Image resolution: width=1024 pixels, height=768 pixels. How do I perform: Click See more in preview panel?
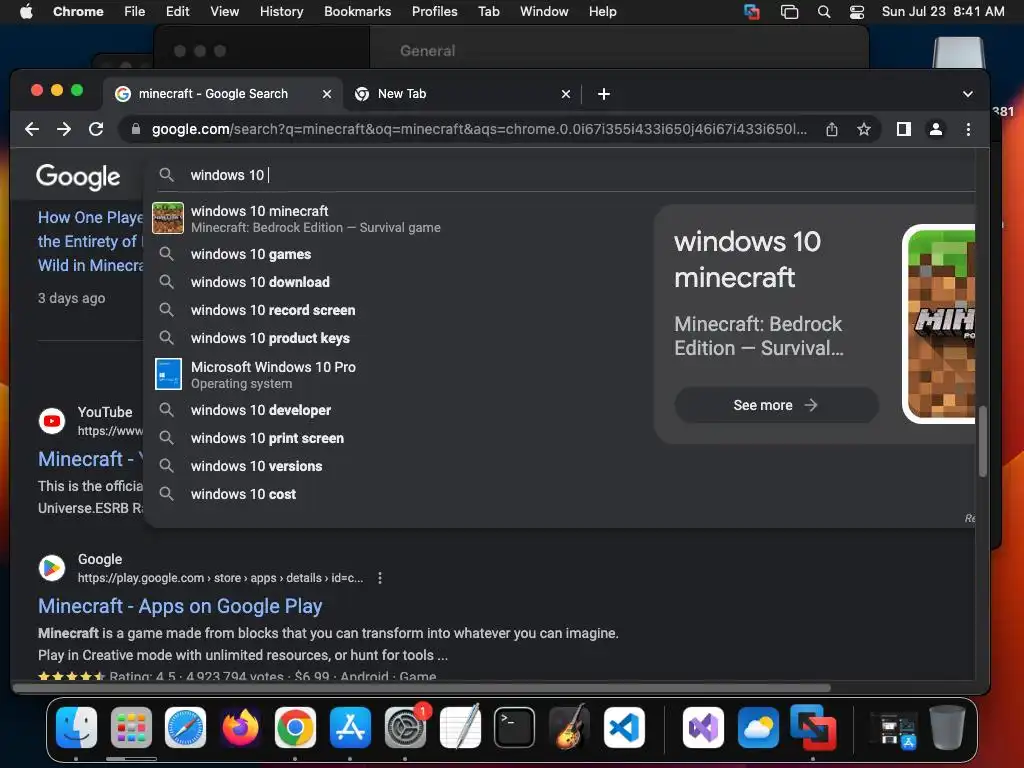pos(775,405)
